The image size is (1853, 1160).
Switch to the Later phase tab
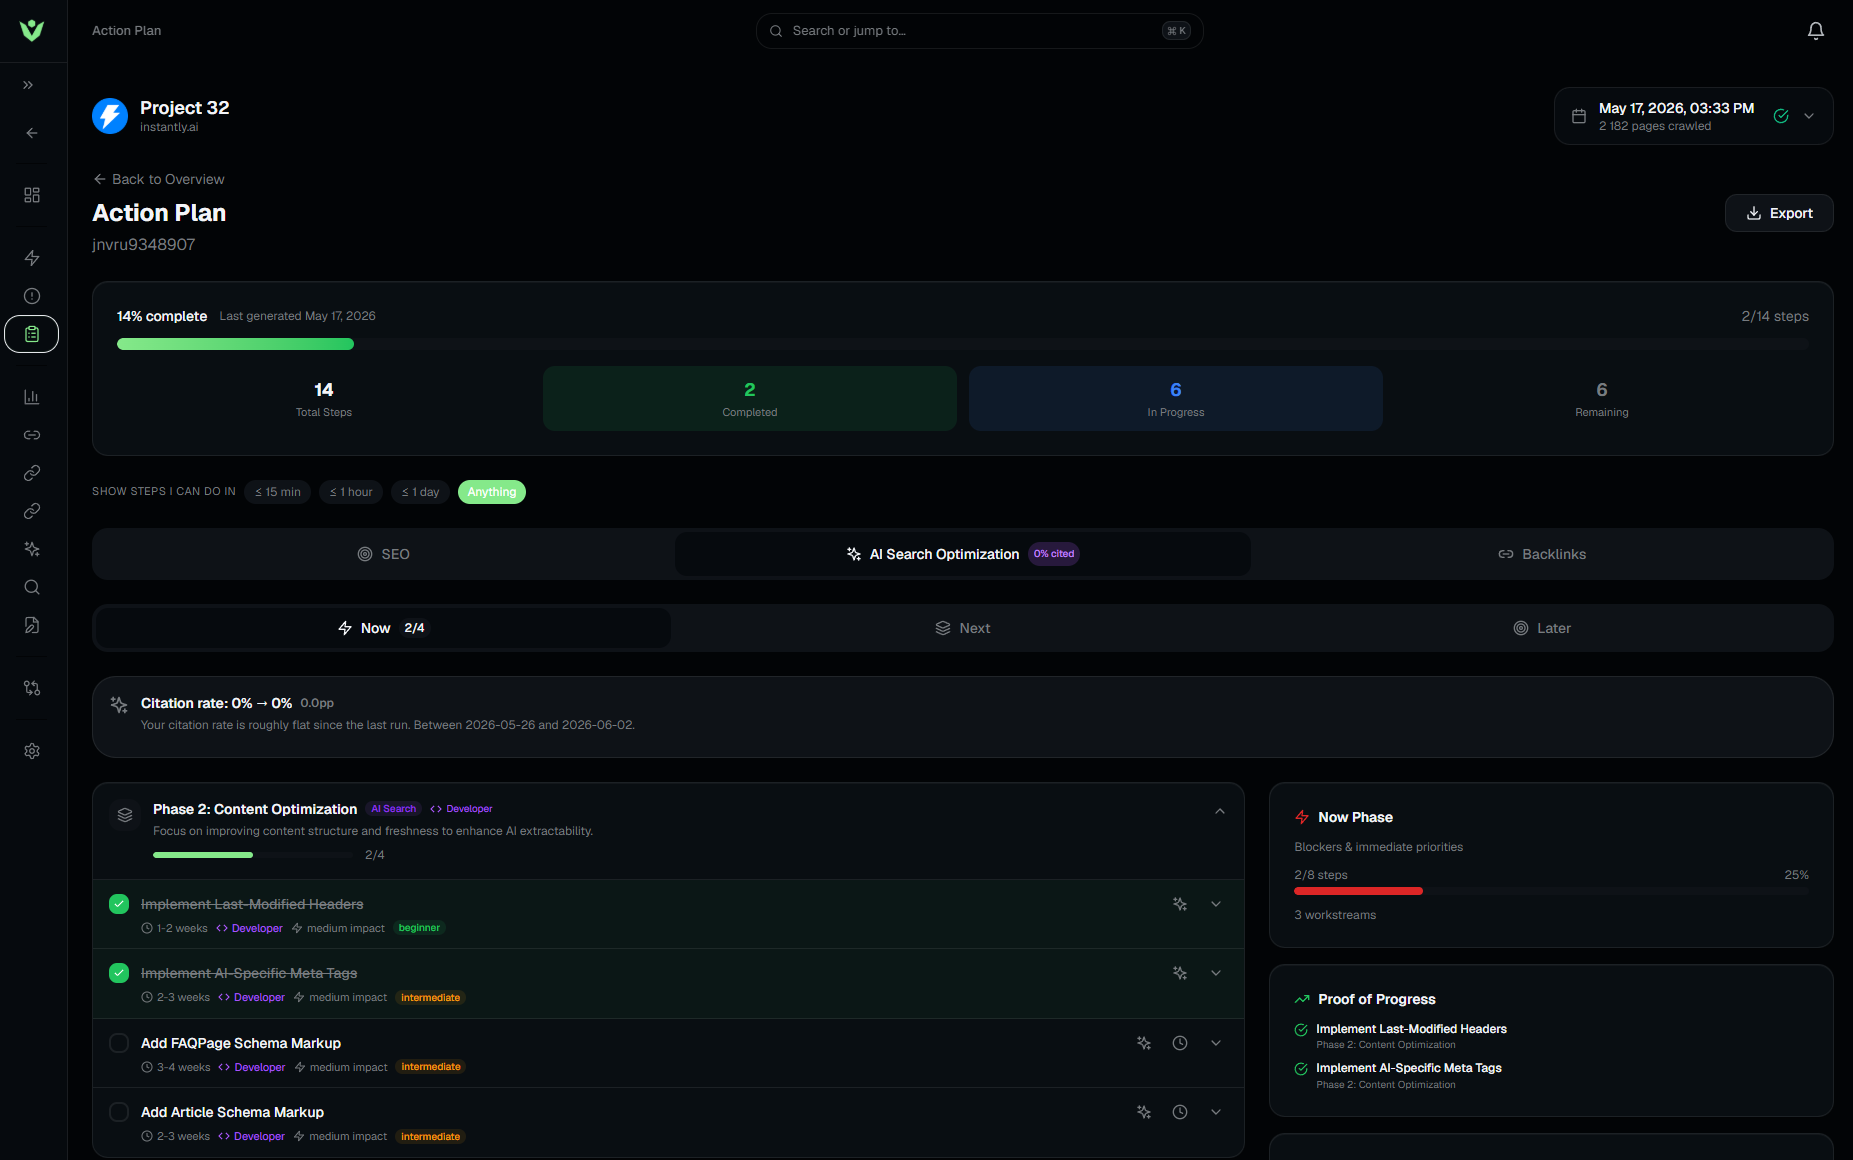(x=1542, y=628)
